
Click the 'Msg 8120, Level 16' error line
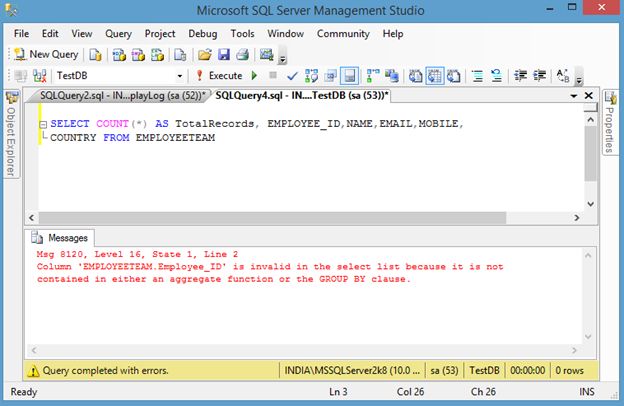[x=137, y=254]
